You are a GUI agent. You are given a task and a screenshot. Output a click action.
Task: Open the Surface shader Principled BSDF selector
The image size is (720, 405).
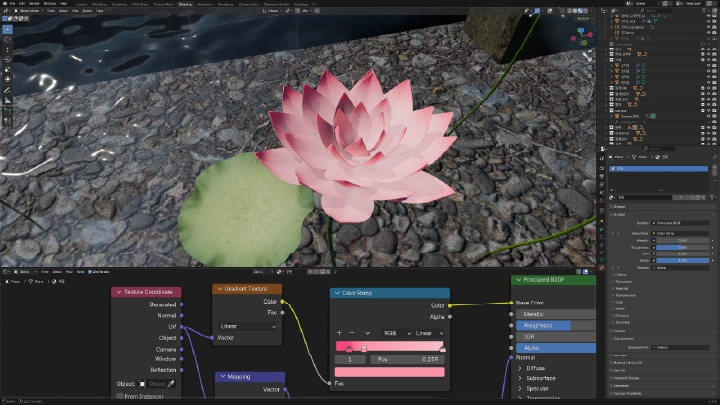point(681,223)
